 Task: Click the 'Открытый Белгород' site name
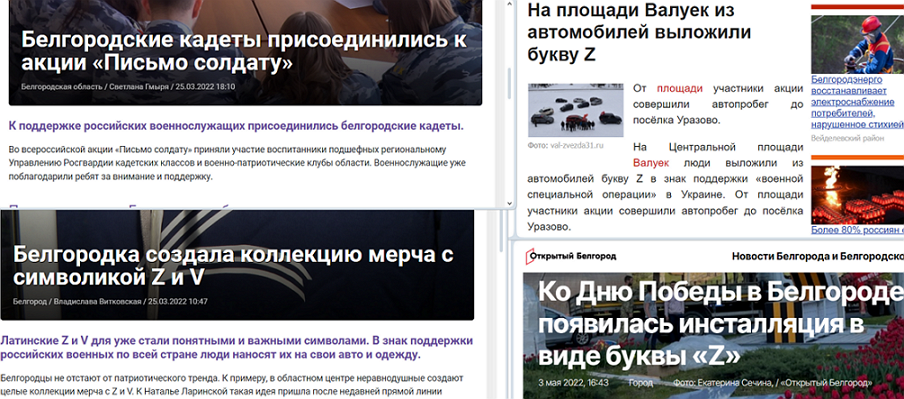(x=574, y=256)
